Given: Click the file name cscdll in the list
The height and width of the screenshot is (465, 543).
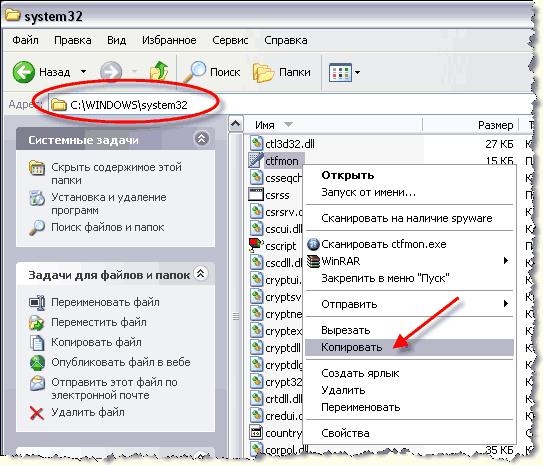Looking at the screenshot, I should pyautogui.click(x=284, y=262).
